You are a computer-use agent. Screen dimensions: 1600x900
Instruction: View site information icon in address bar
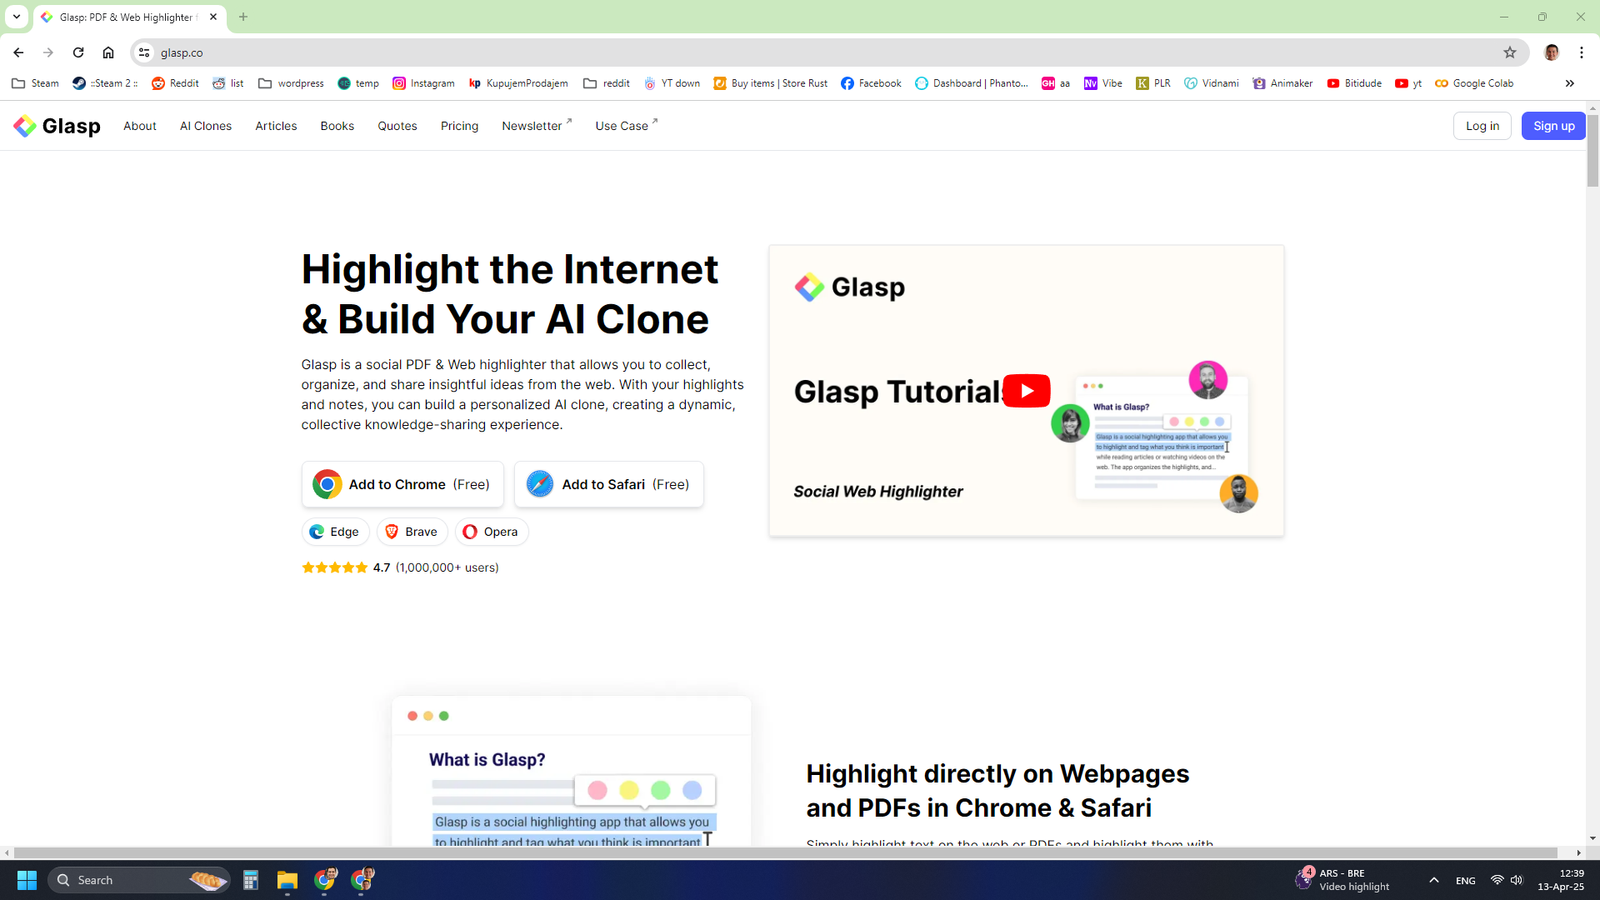(x=144, y=53)
